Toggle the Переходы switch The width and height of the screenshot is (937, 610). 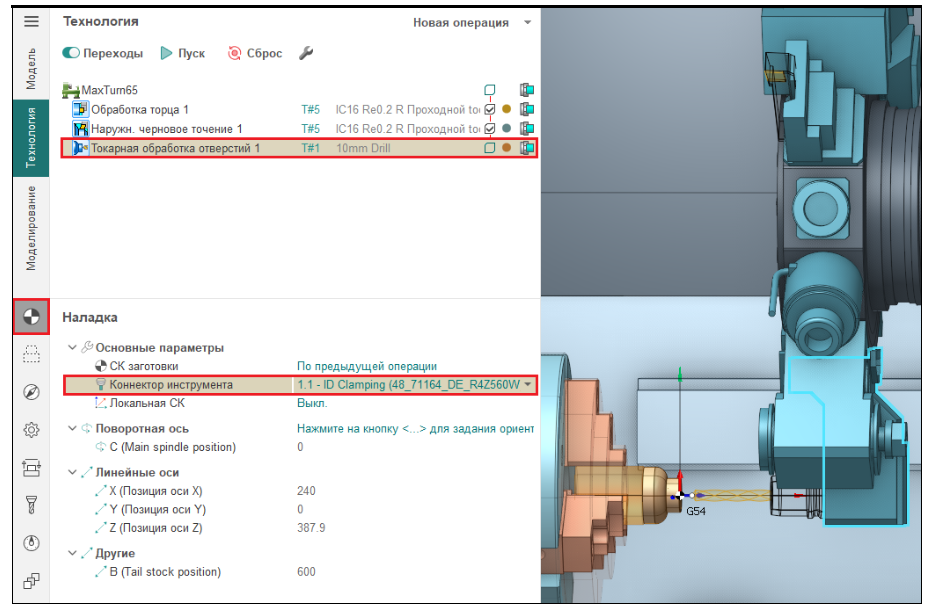pos(72,53)
